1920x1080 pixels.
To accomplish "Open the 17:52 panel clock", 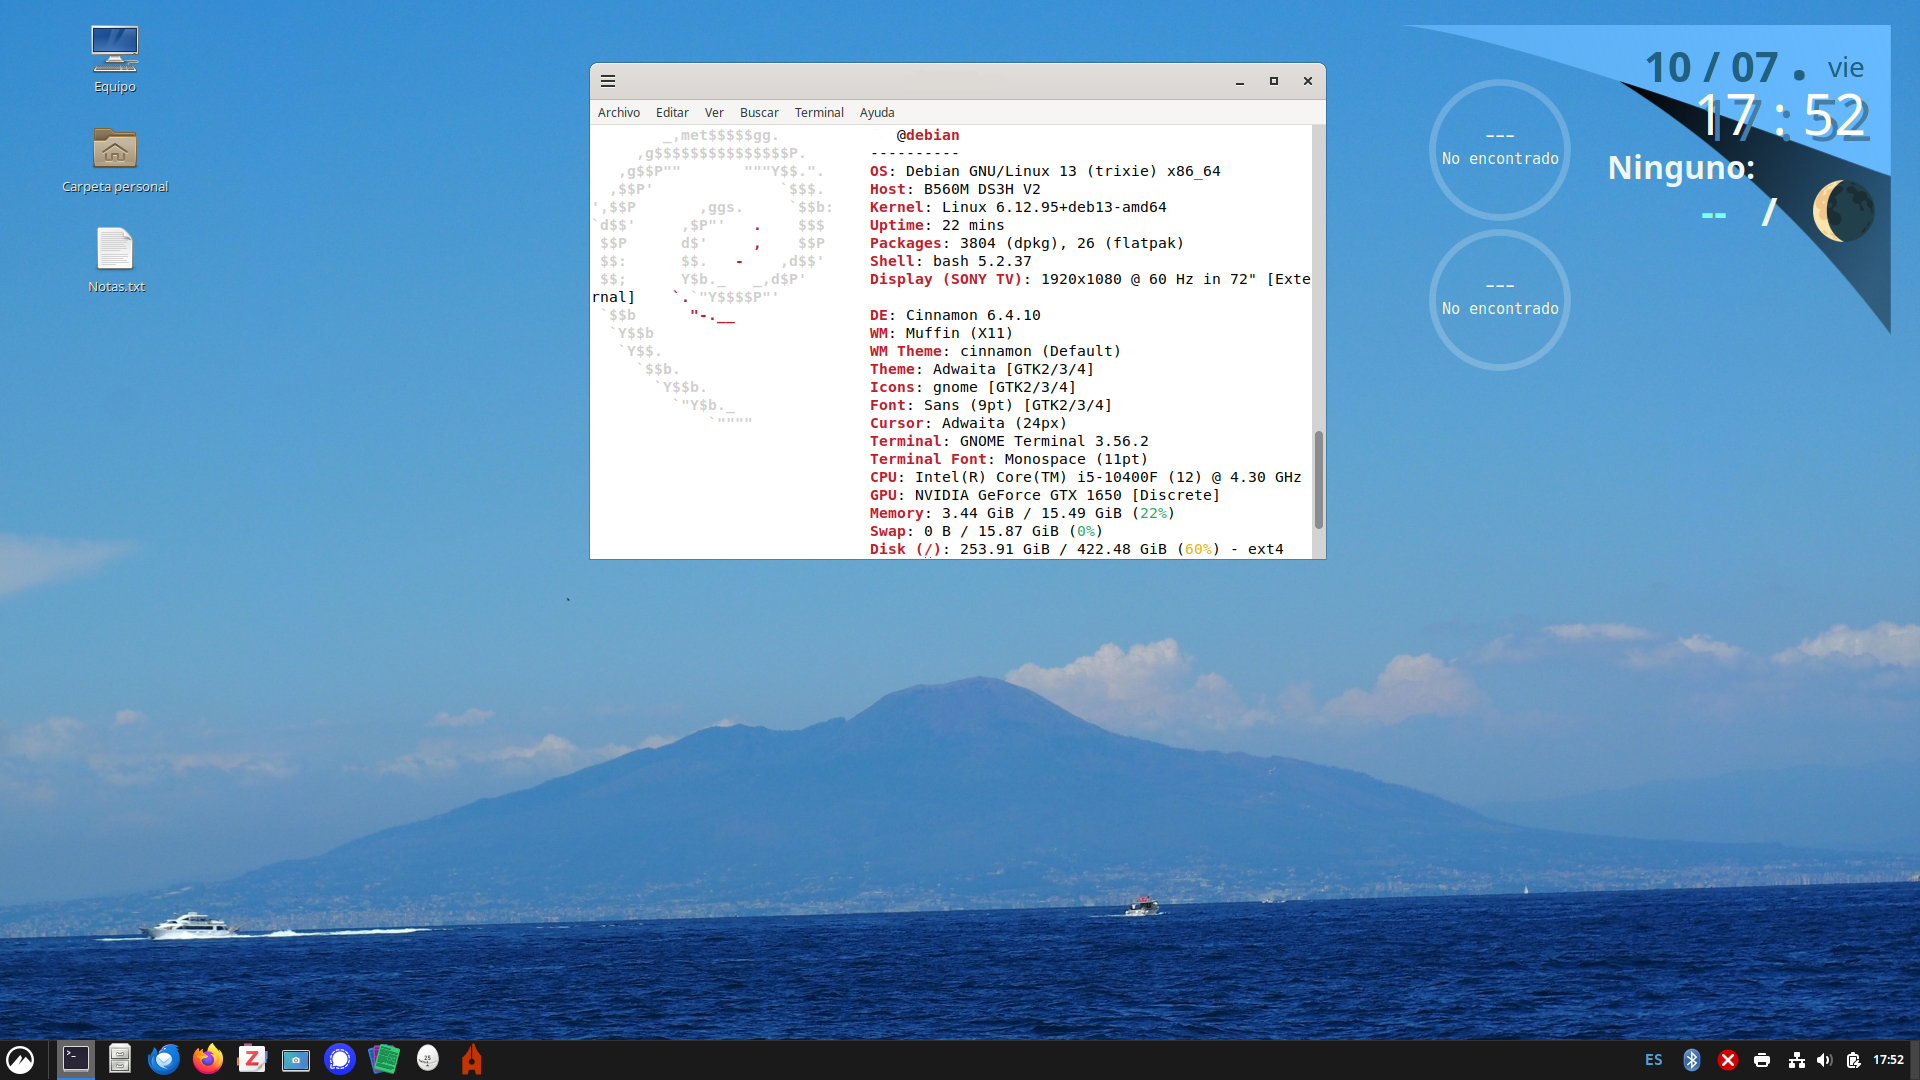I will tap(1889, 1060).
